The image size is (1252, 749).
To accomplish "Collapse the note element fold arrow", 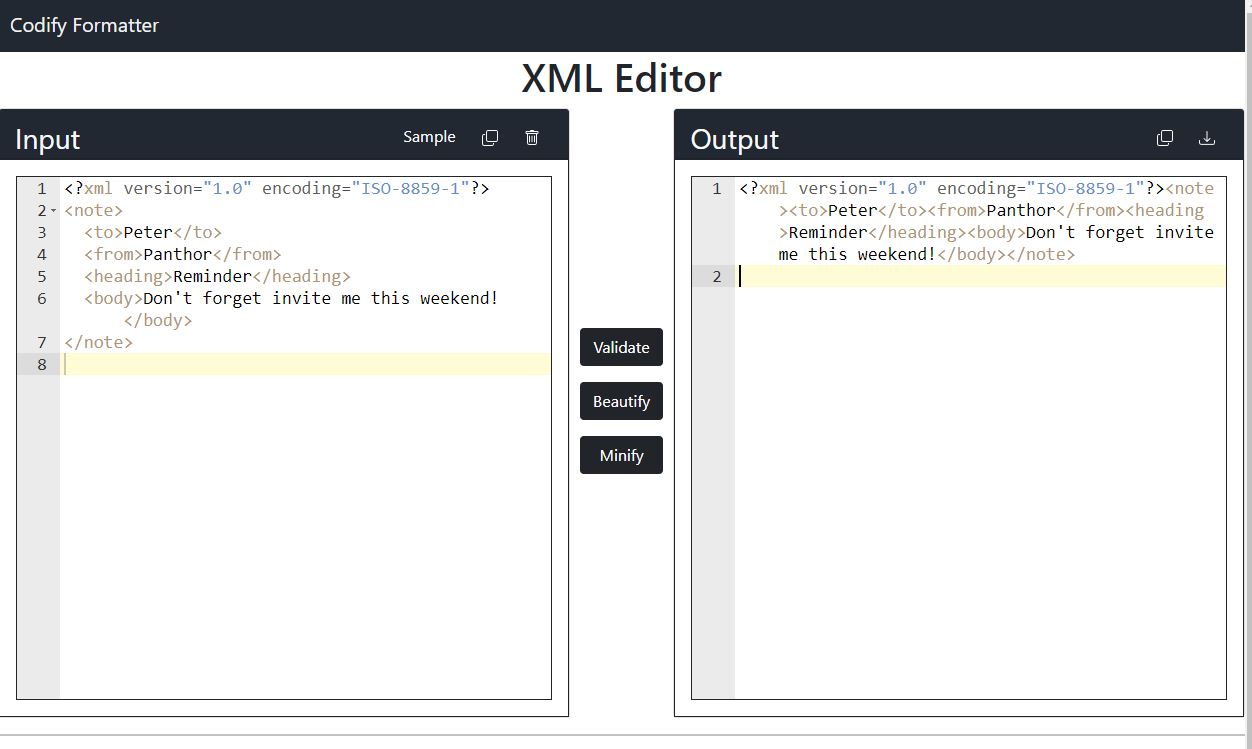I will point(54,211).
